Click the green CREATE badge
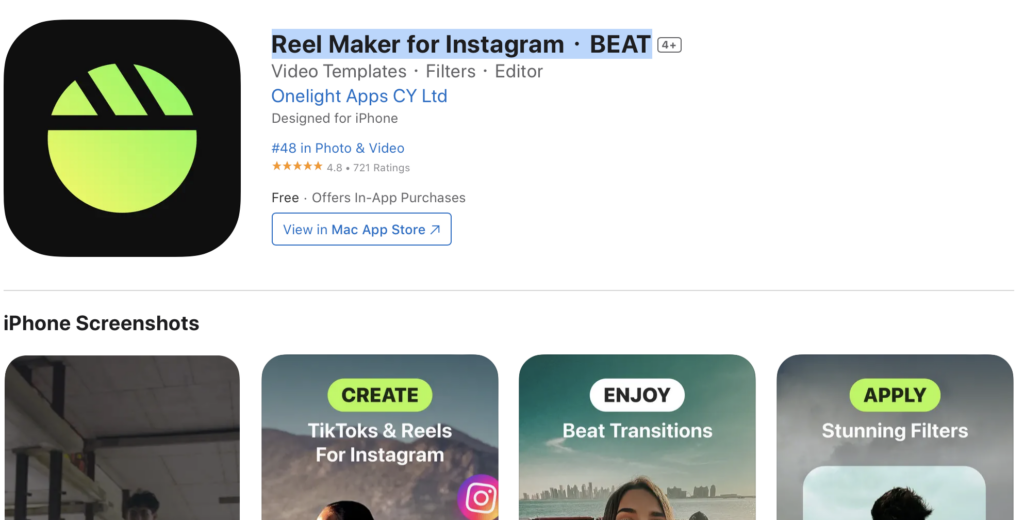The height and width of the screenshot is (520, 1024). pos(380,395)
